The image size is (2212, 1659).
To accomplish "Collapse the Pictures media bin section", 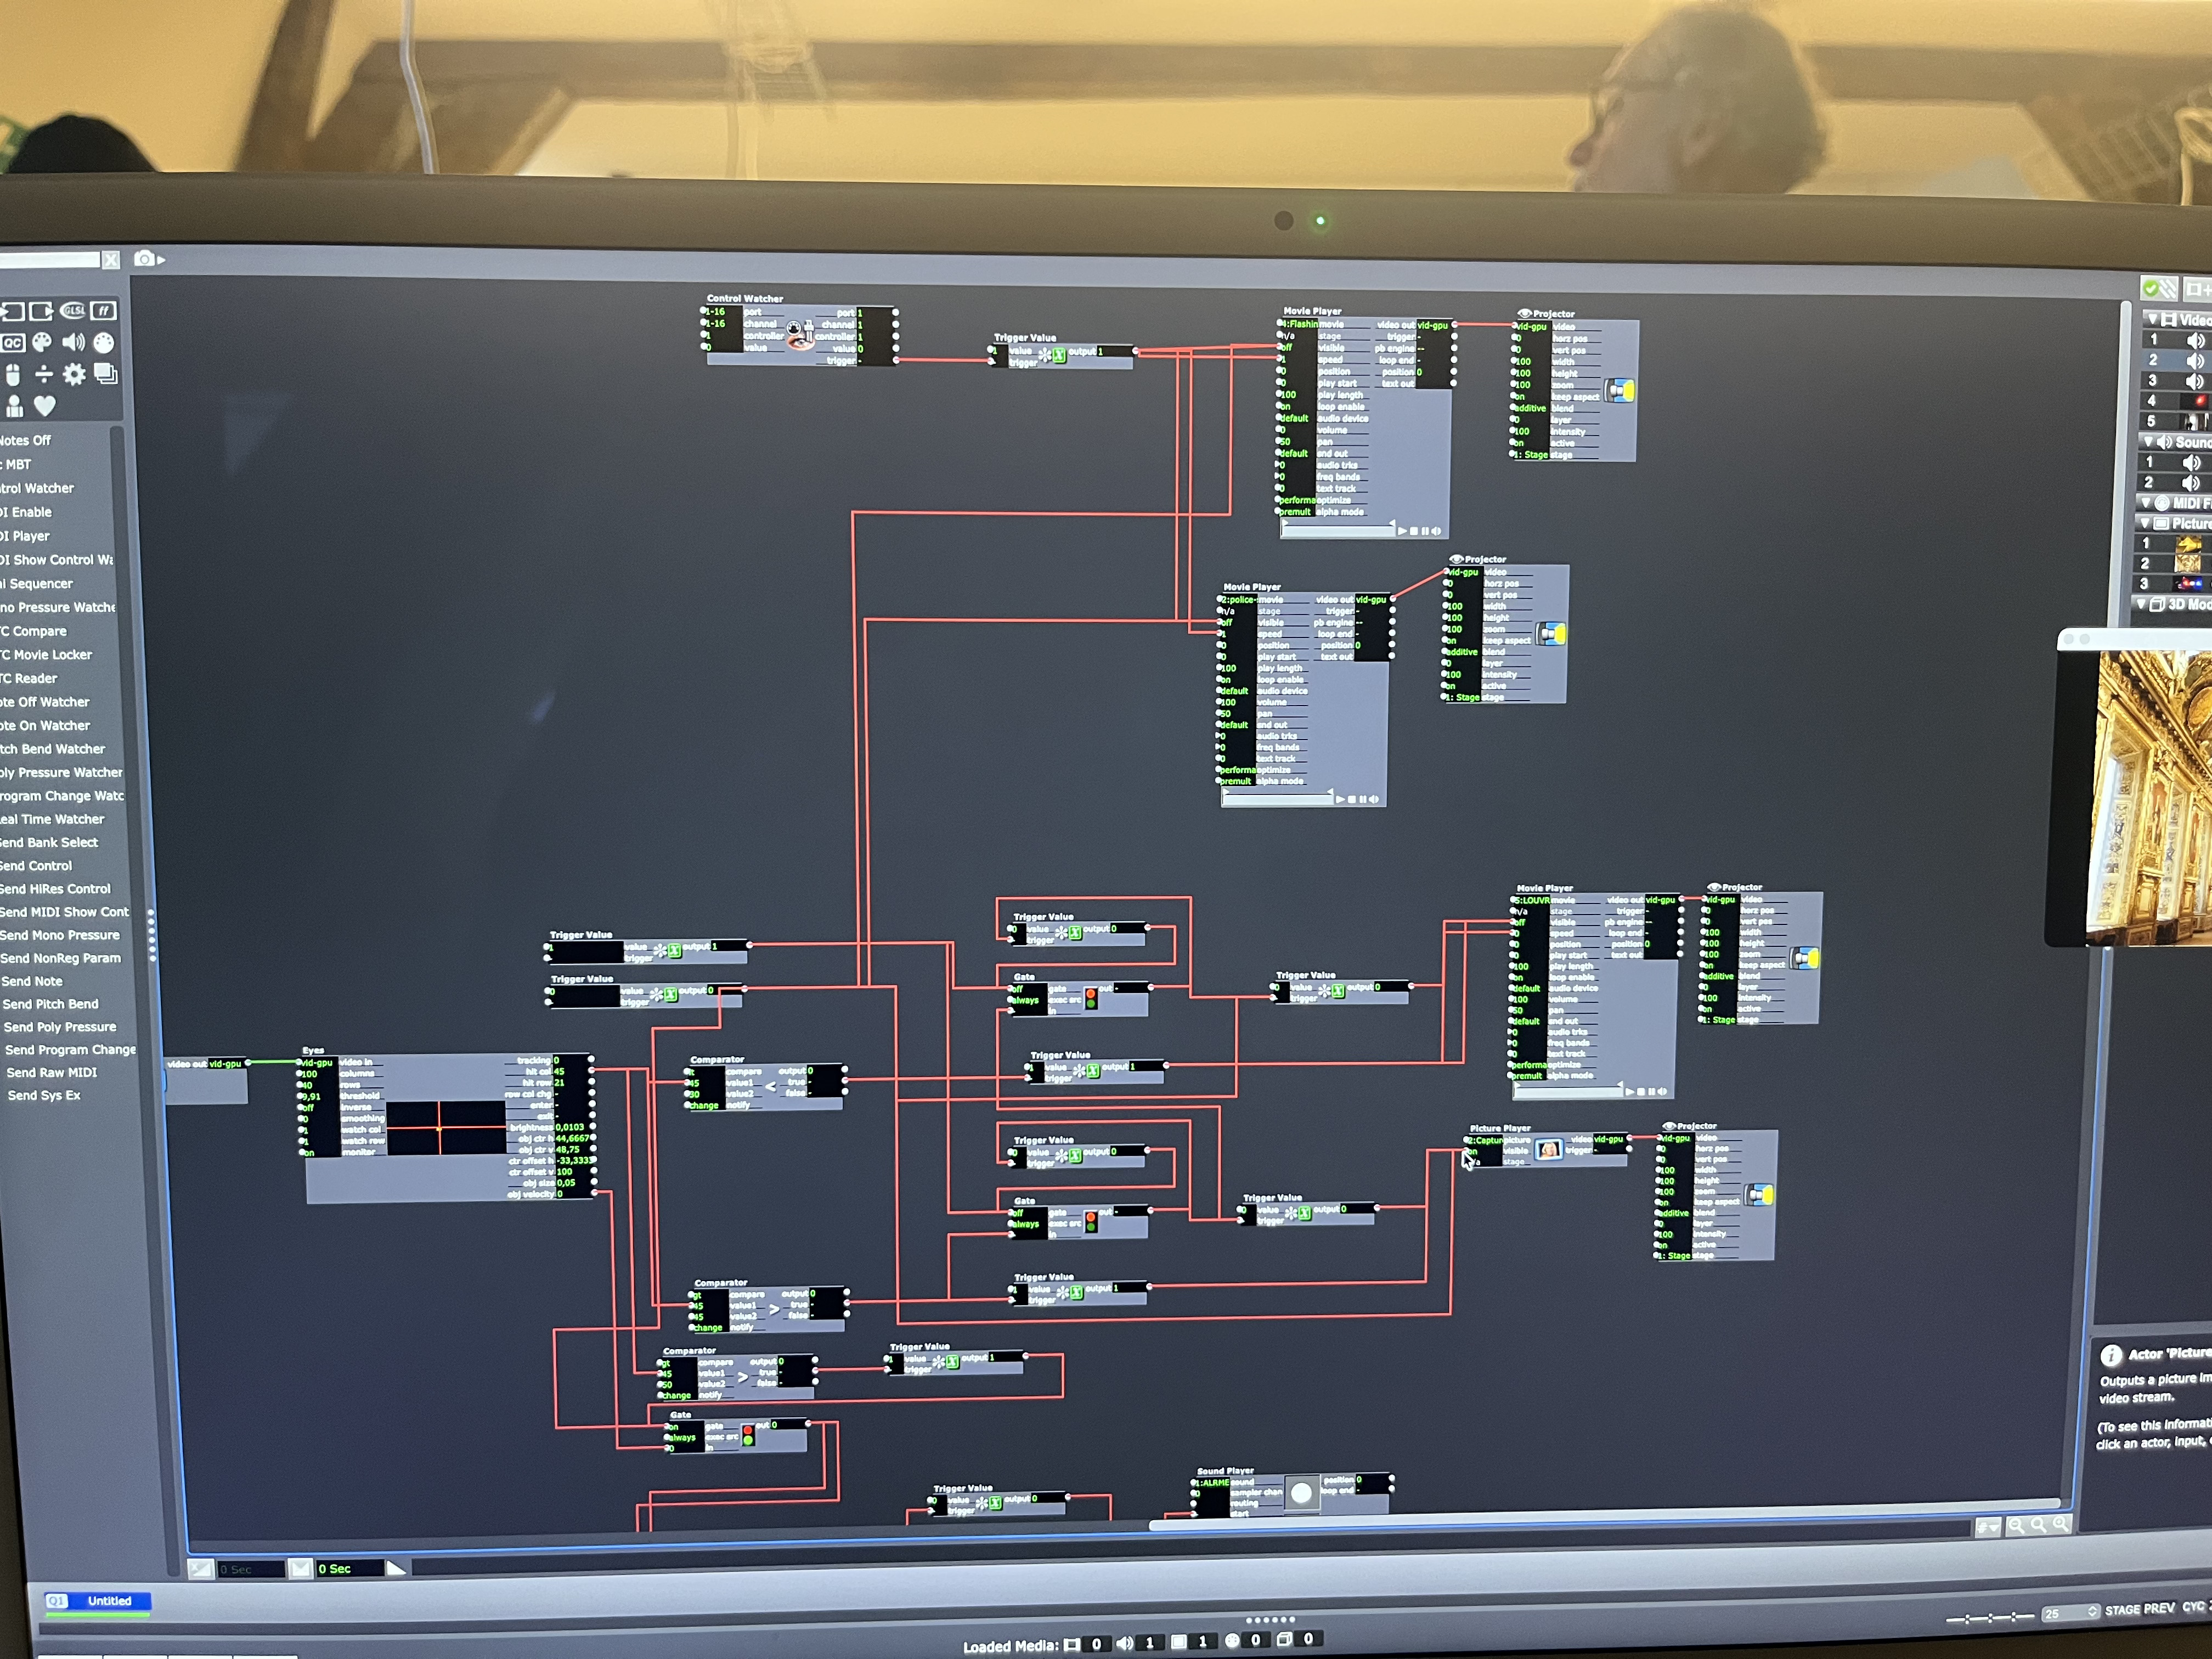I will (2144, 523).
